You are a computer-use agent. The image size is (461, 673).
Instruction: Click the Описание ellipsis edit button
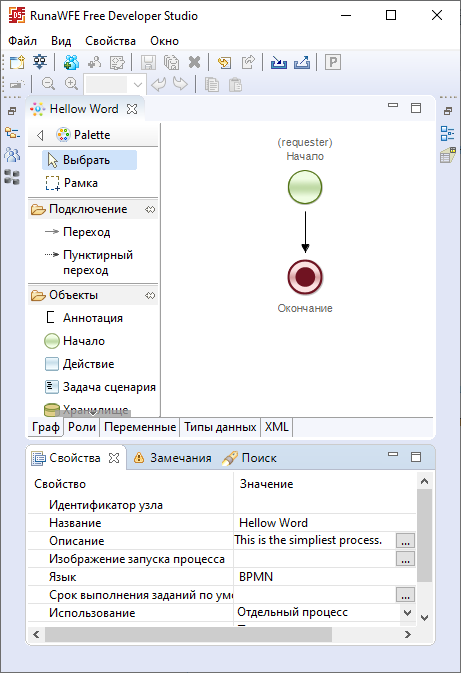405,541
